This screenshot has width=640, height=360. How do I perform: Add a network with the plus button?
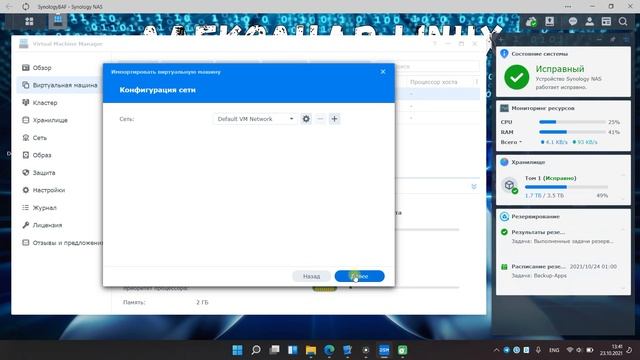[334, 119]
